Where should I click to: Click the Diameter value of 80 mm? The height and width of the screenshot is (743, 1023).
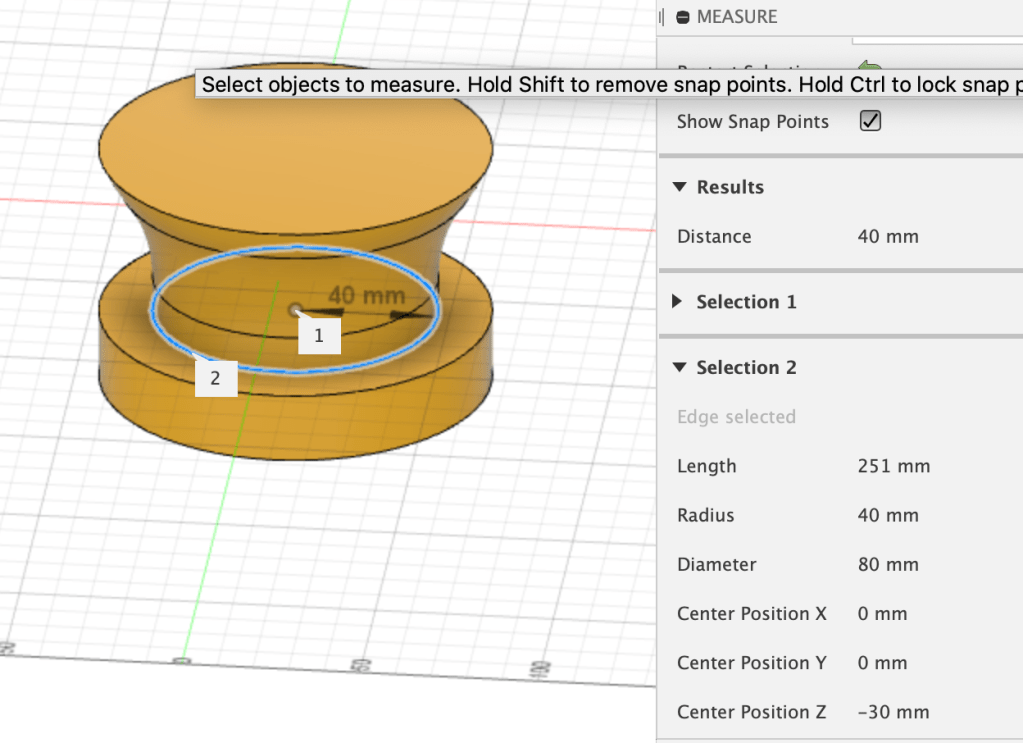887,565
